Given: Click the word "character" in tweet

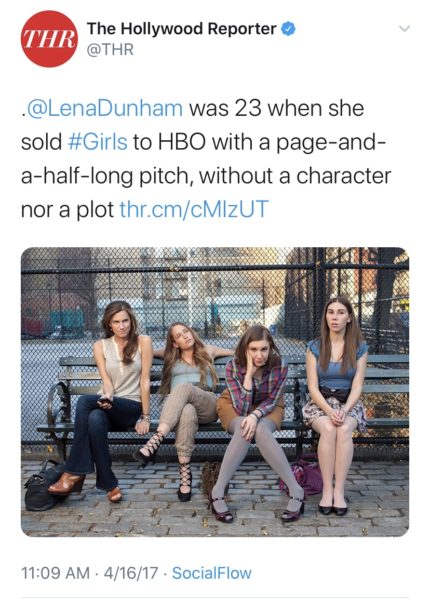Looking at the screenshot, I should point(344,176).
